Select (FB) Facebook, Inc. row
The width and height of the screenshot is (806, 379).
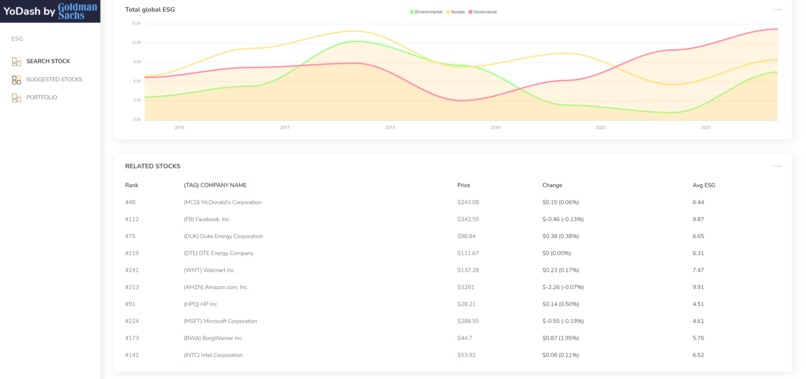[453, 220]
